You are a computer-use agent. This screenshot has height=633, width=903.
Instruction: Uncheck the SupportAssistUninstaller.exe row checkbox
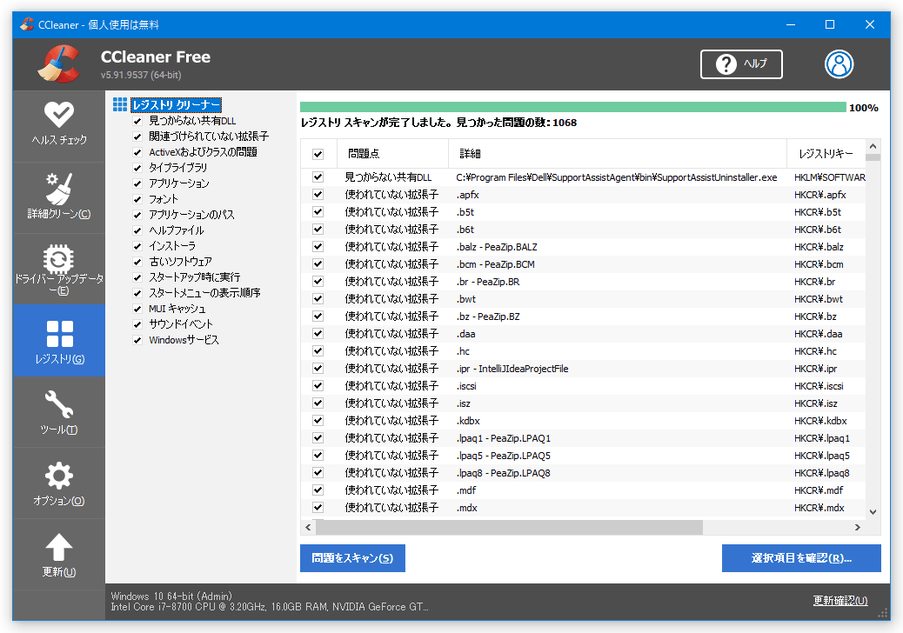[x=318, y=177]
